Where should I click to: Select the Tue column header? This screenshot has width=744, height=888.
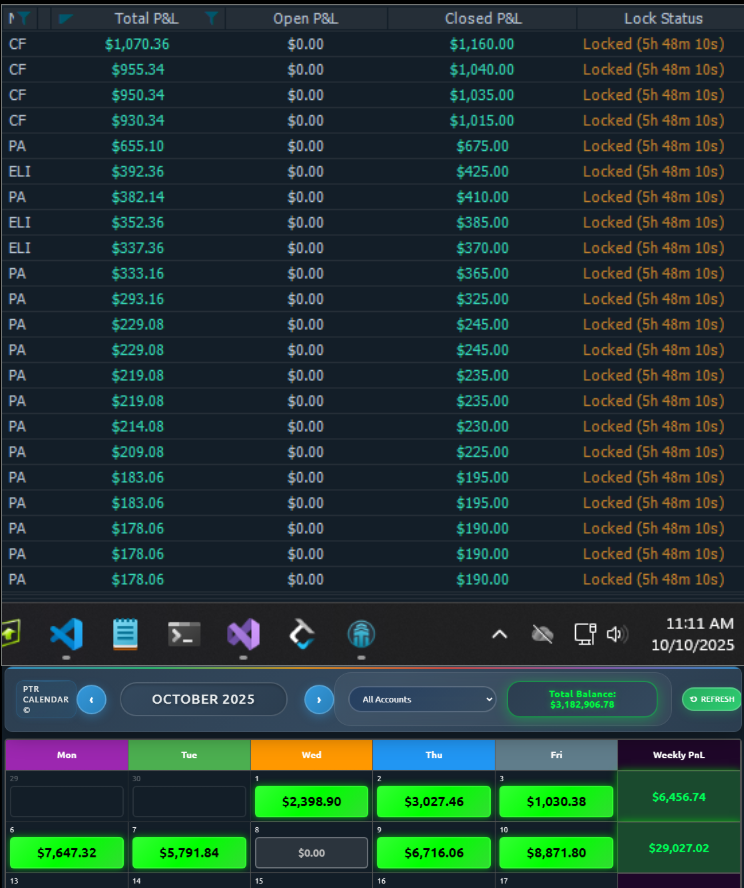tap(189, 755)
